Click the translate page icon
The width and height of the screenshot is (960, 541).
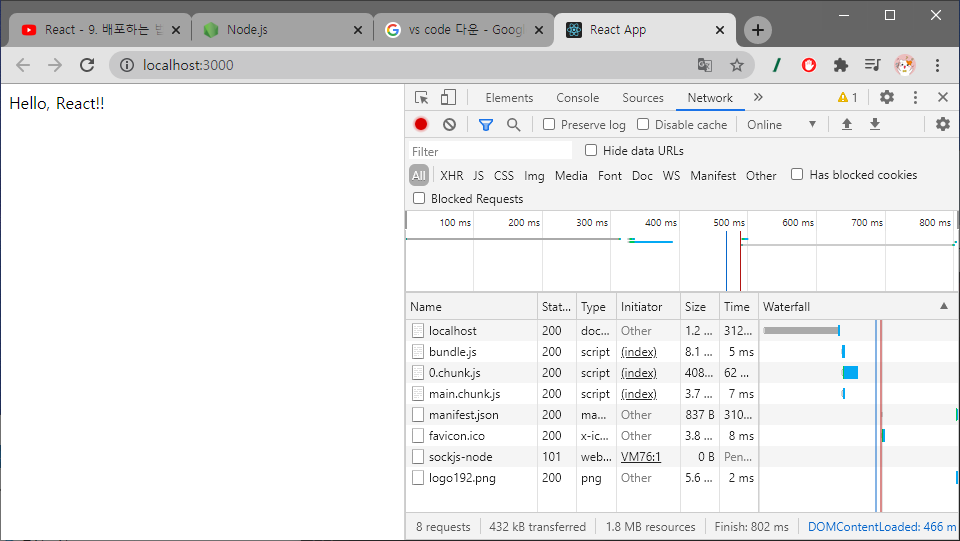(705, 65)
